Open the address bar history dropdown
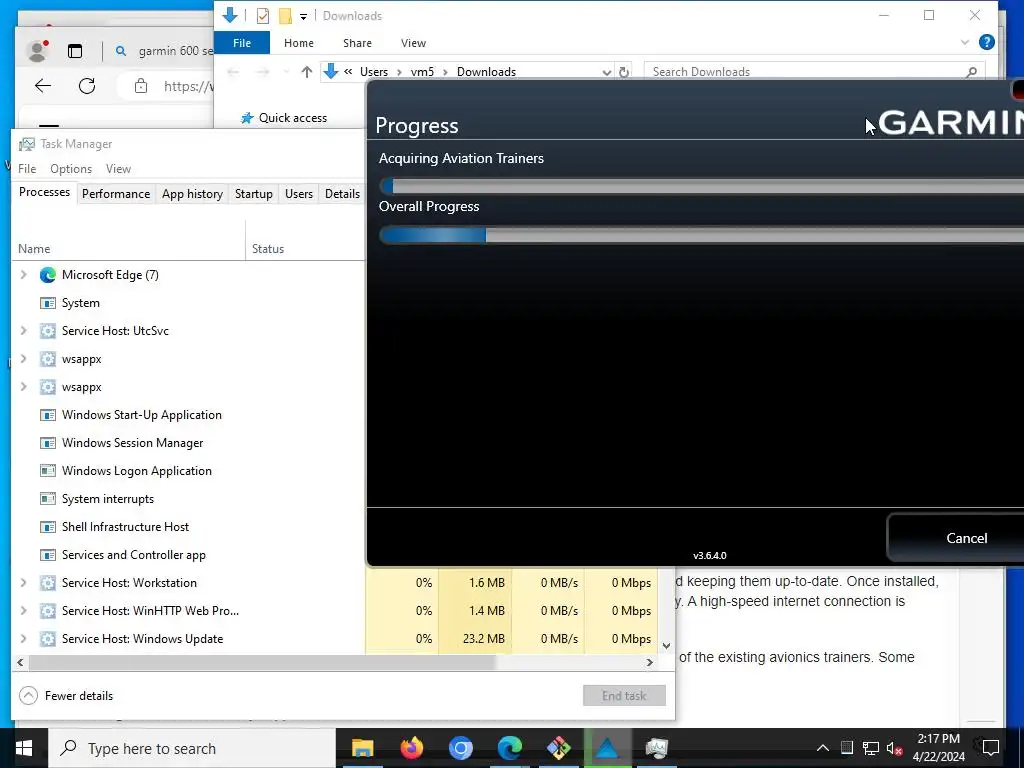Image resolution: width=1024 pixels, height=768 pixels. [607, 72]
